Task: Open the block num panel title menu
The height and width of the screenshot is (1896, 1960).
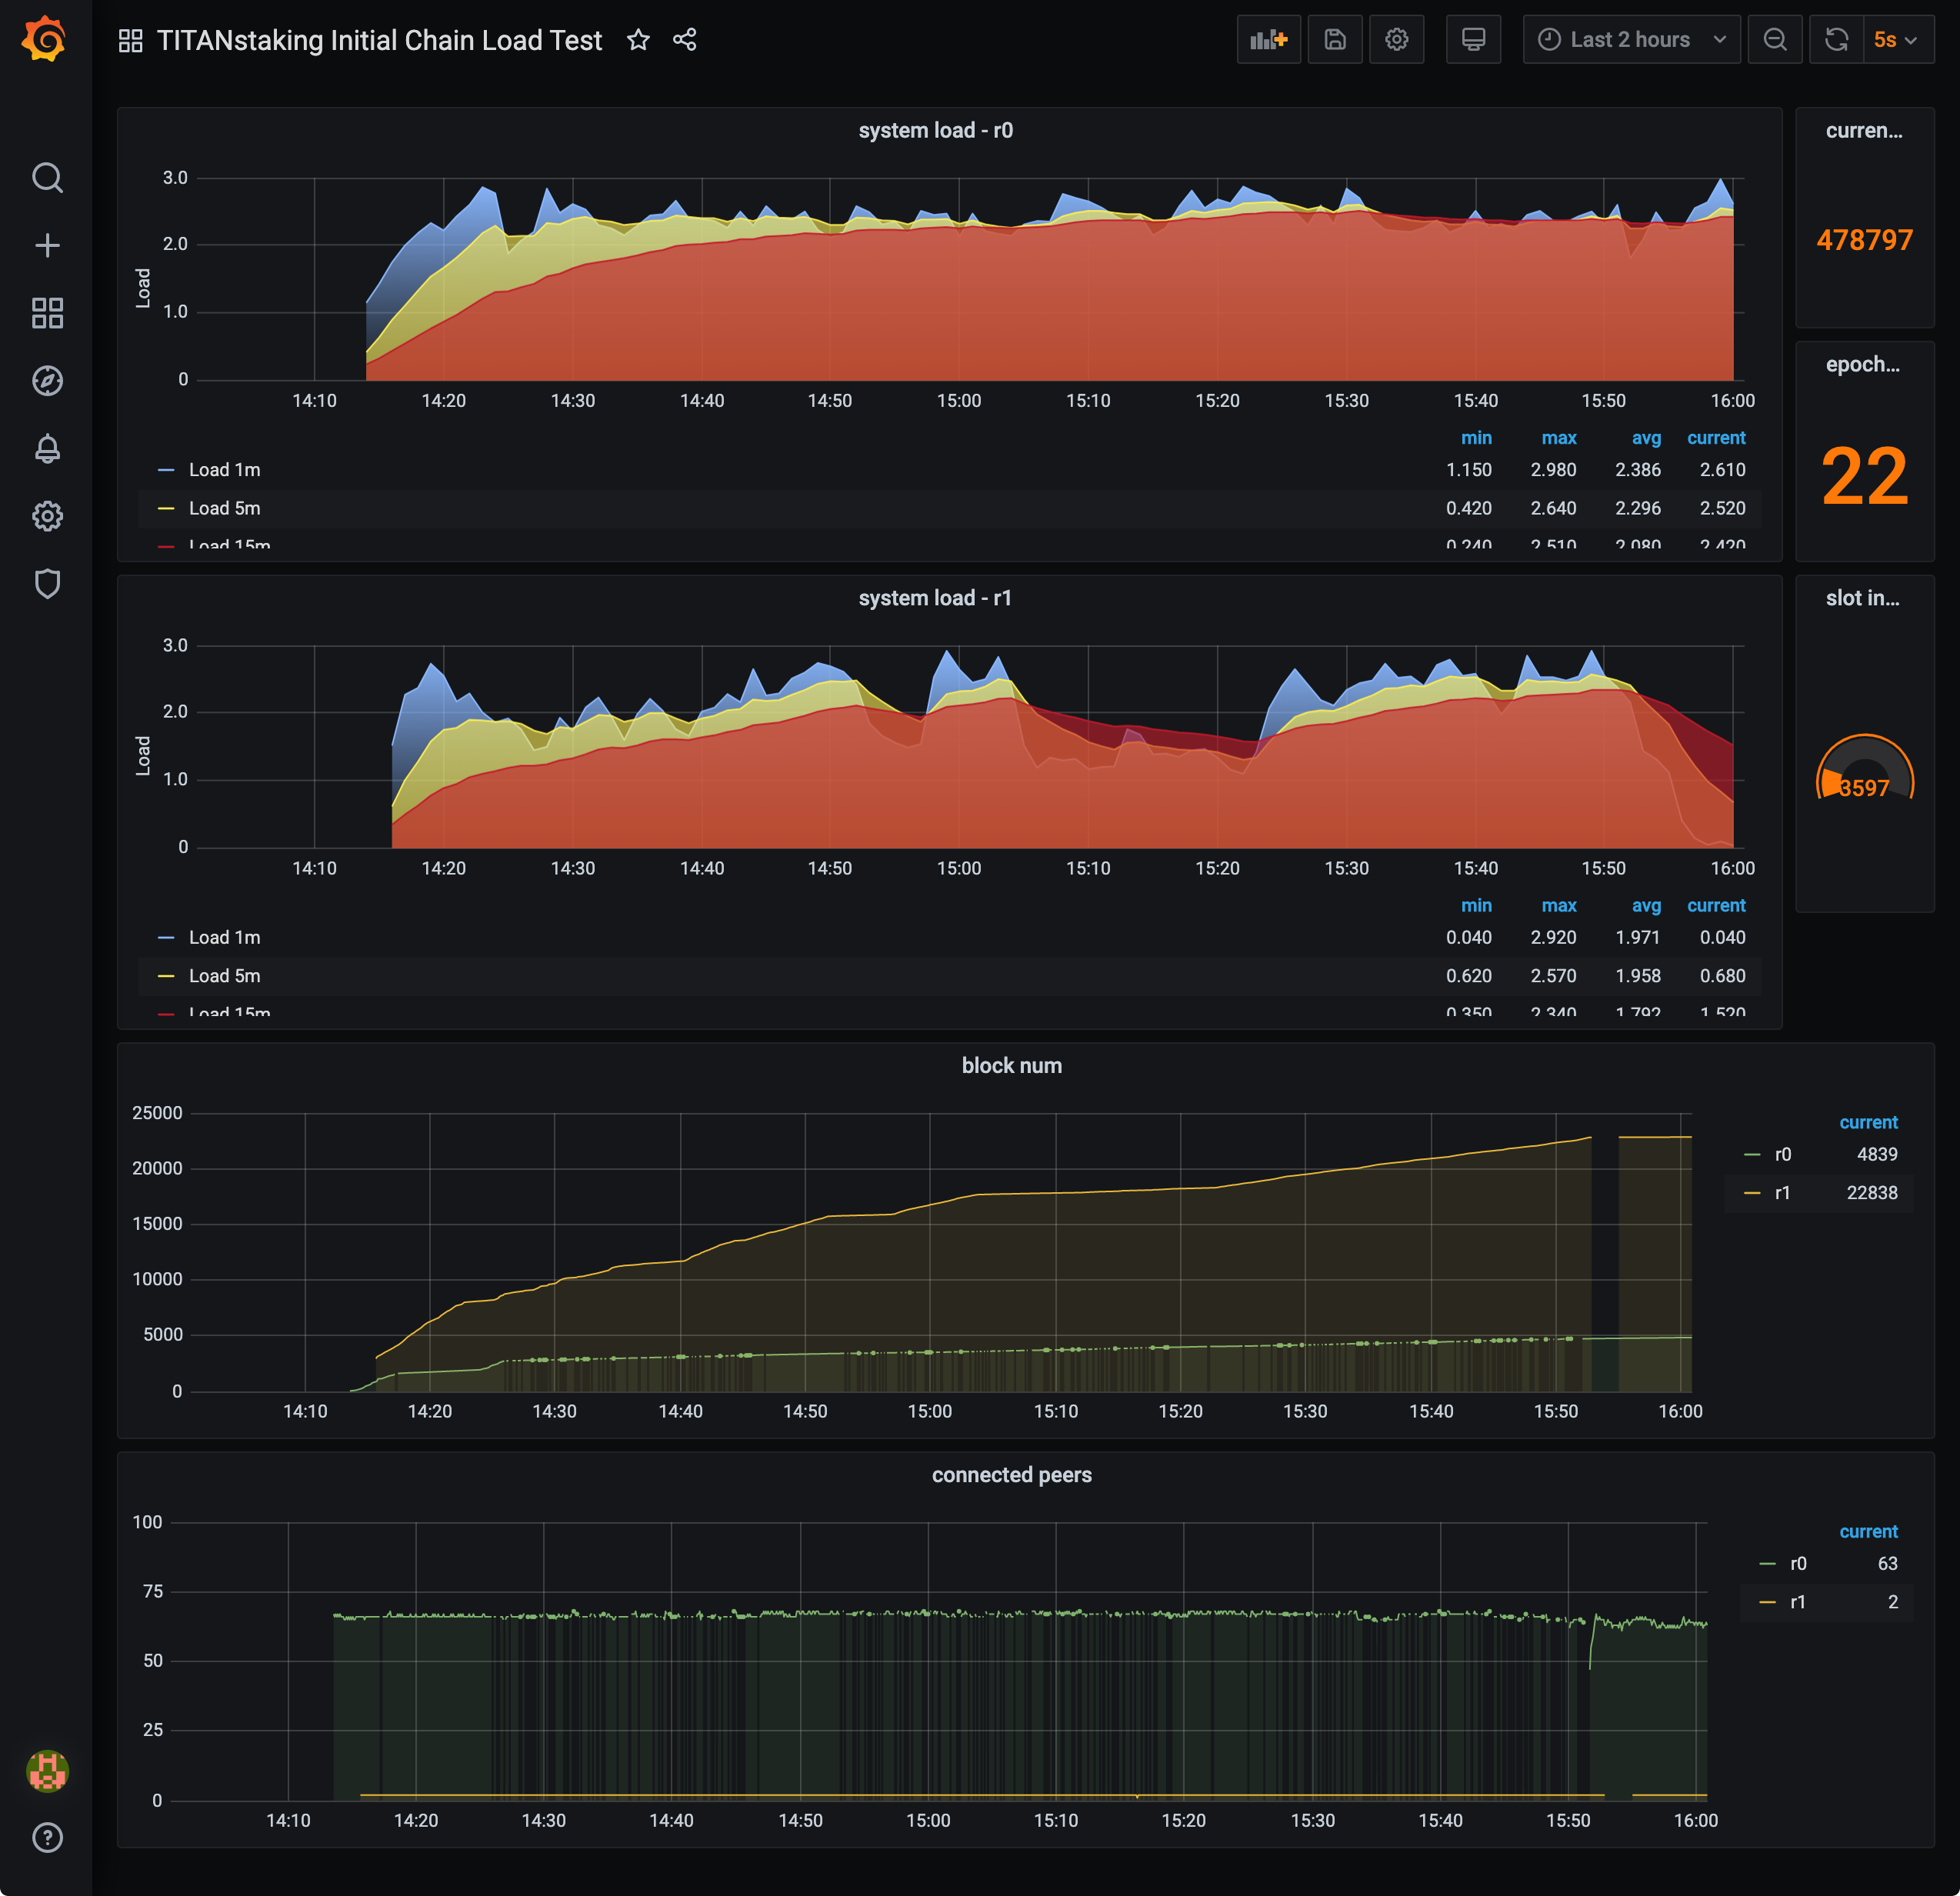Action: [x=1011, y=1065]
